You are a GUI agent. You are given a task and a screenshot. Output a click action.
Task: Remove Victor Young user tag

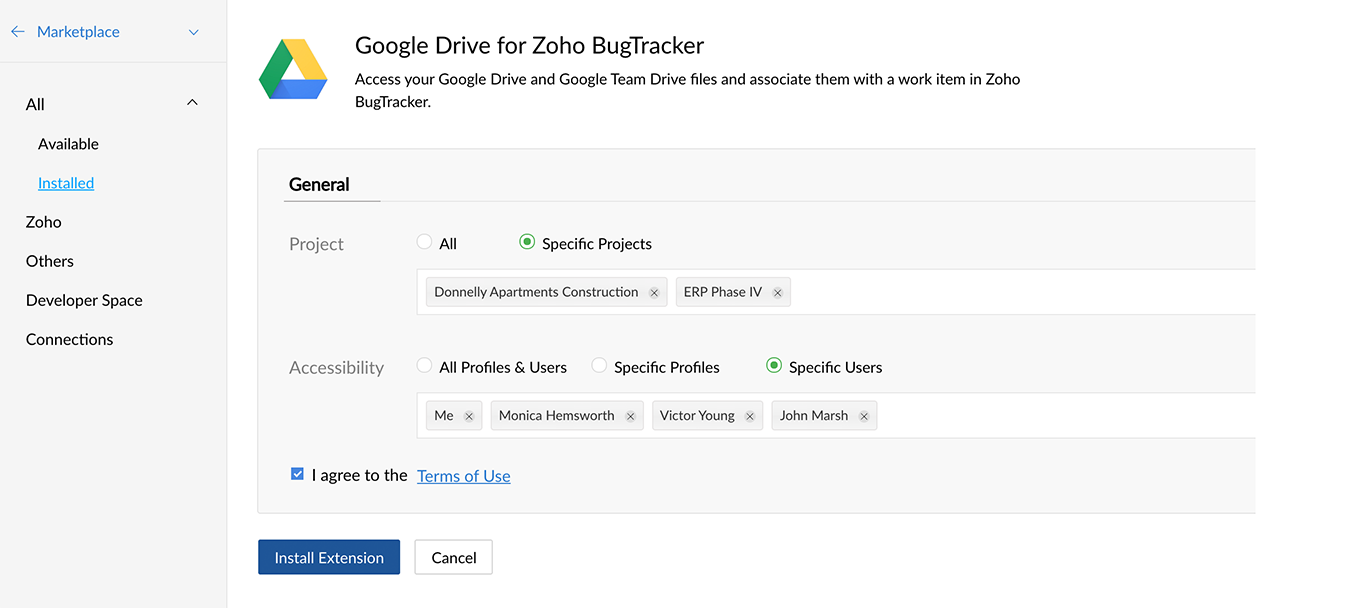click(x=750, y=417)
